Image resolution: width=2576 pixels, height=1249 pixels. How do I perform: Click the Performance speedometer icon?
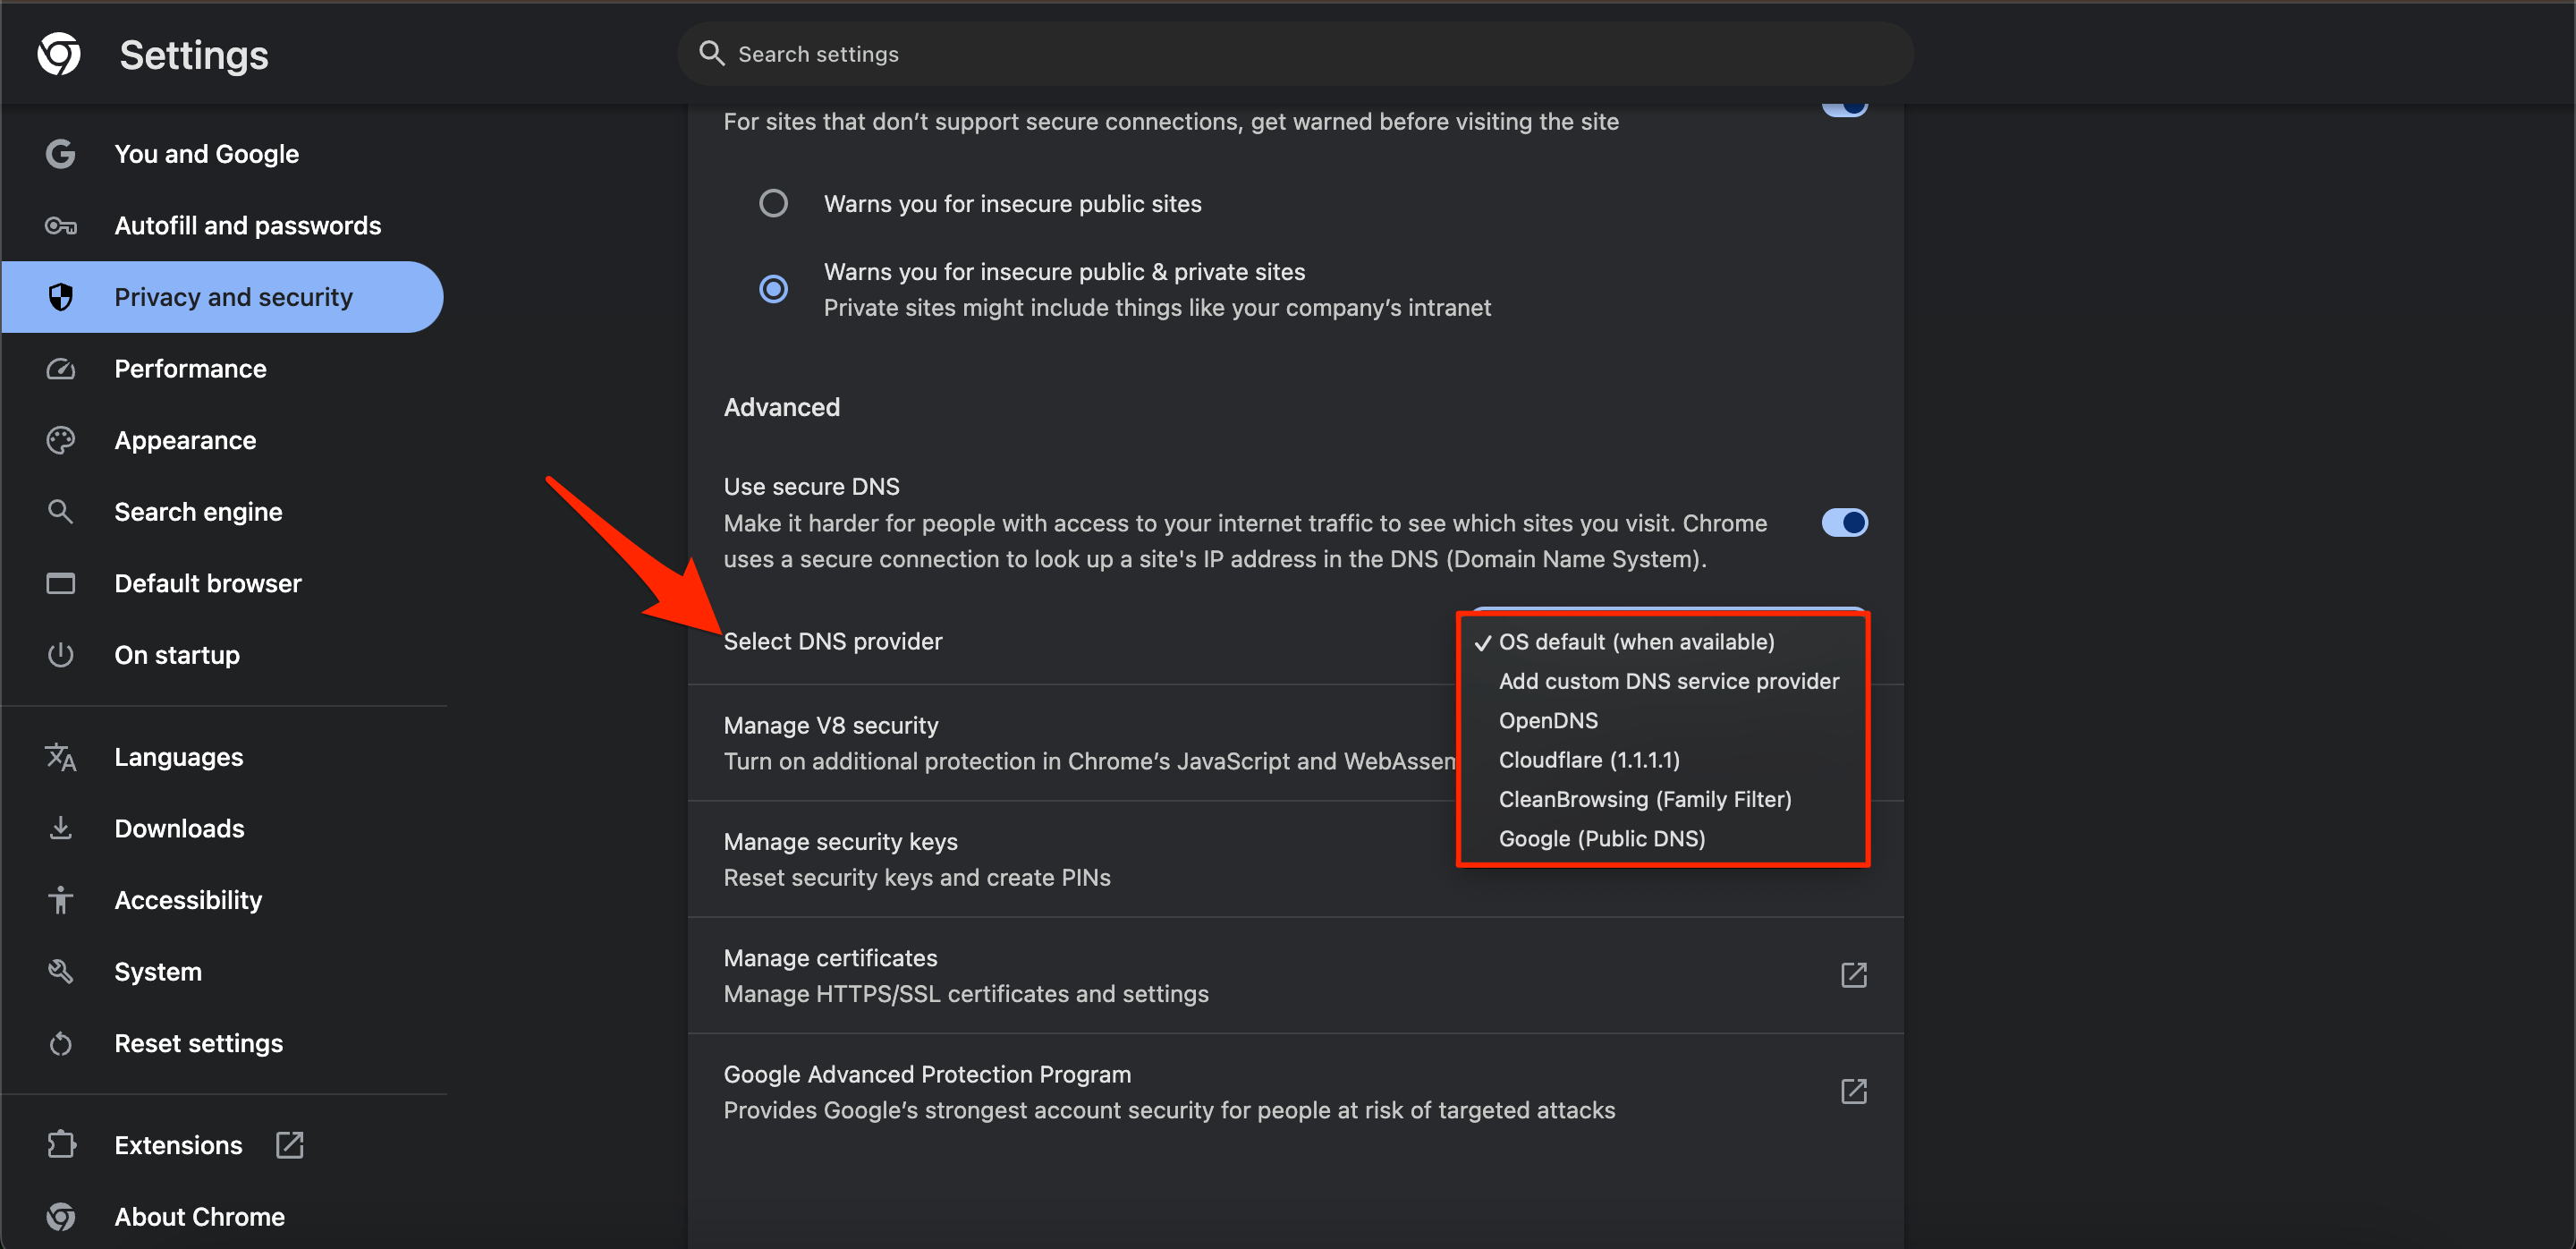pos(61,369)
